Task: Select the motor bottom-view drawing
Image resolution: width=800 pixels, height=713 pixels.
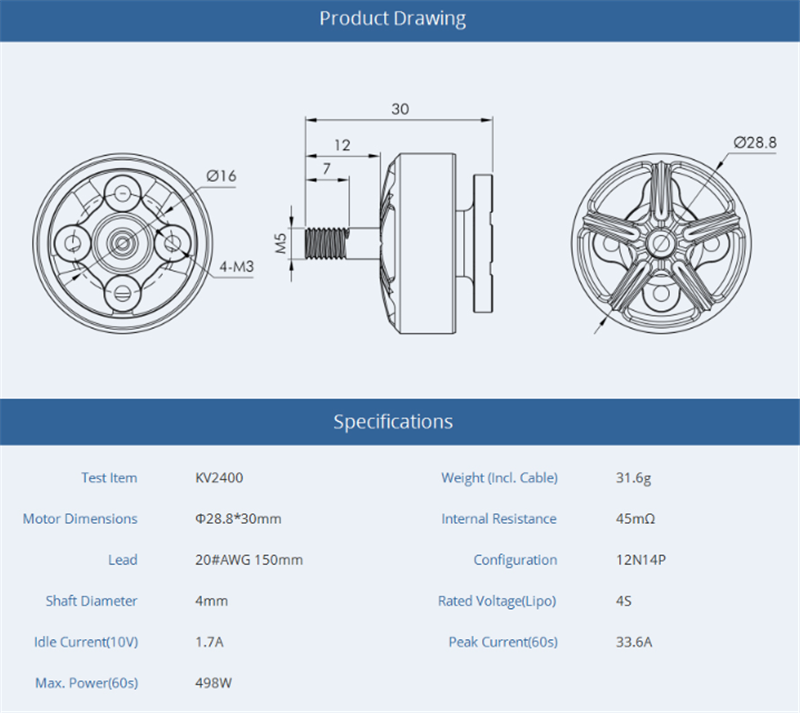Action: pyautogui.click(x=123, y=243)
